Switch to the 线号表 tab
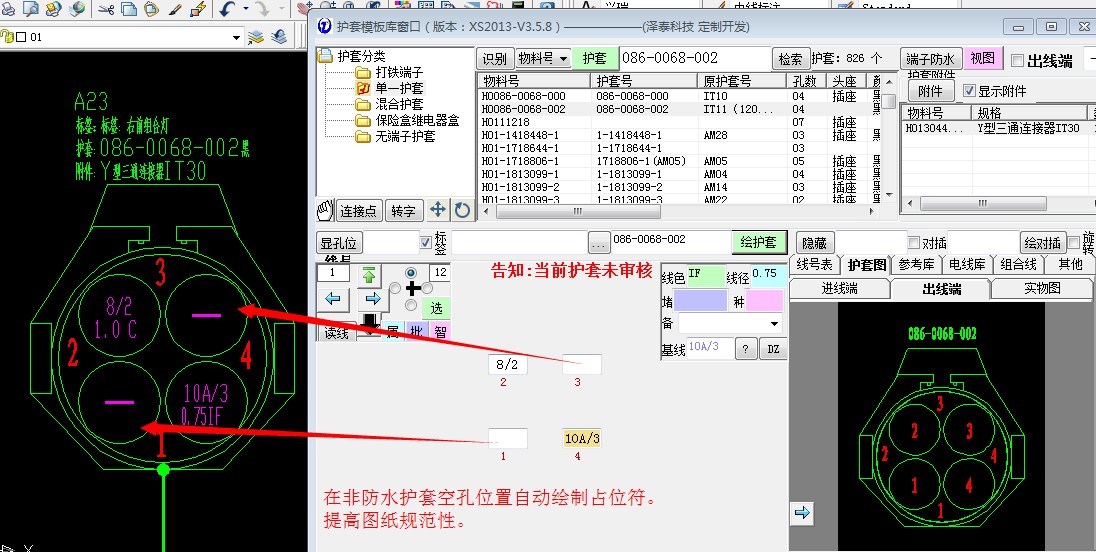The image size is (1096, 552). coord(813,265)
